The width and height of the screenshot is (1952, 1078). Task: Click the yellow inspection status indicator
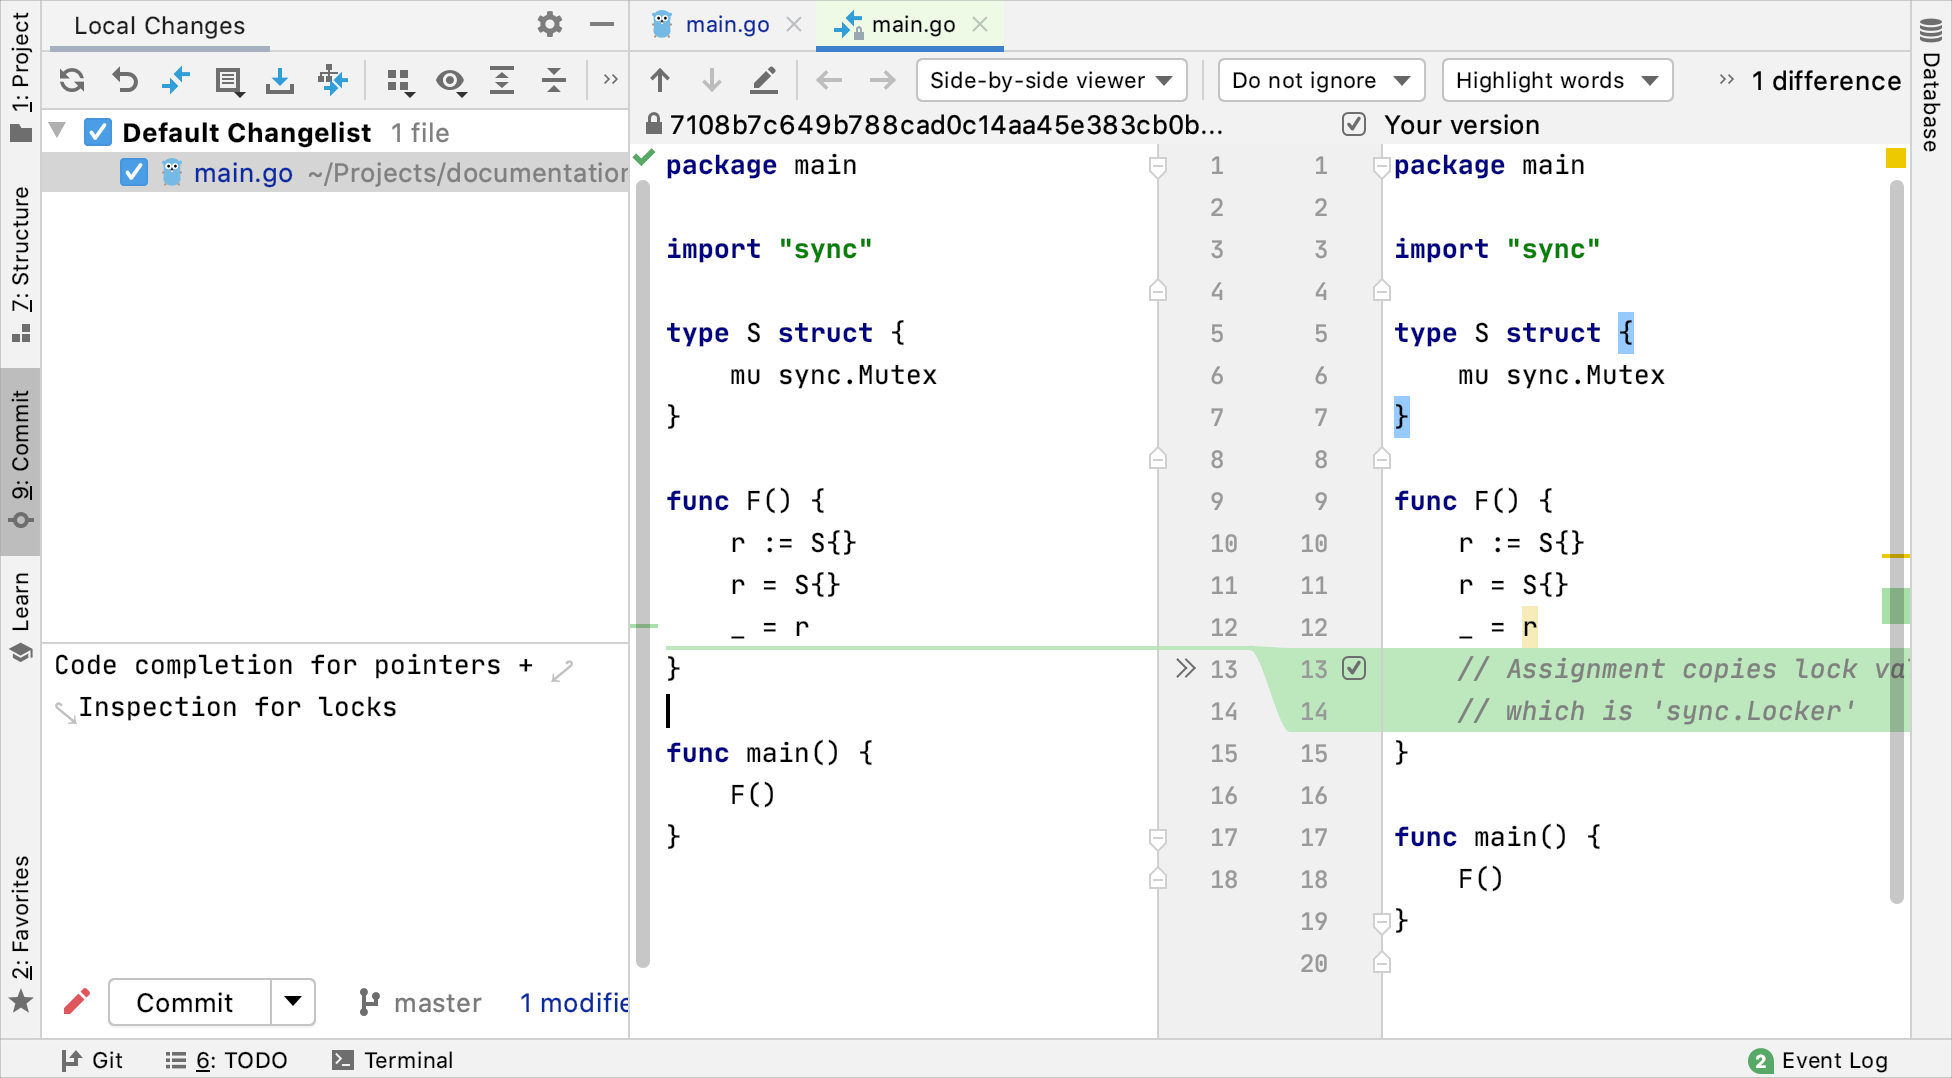(1895, 158)
